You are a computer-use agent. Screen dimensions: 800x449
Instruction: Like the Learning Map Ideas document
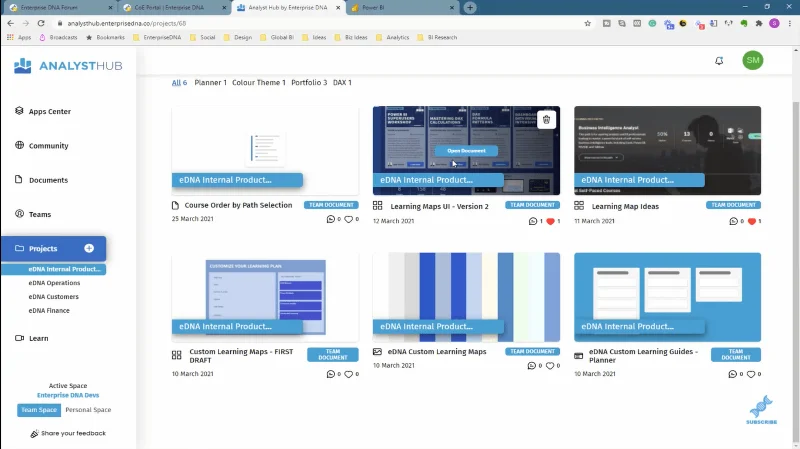click(751, 221)
